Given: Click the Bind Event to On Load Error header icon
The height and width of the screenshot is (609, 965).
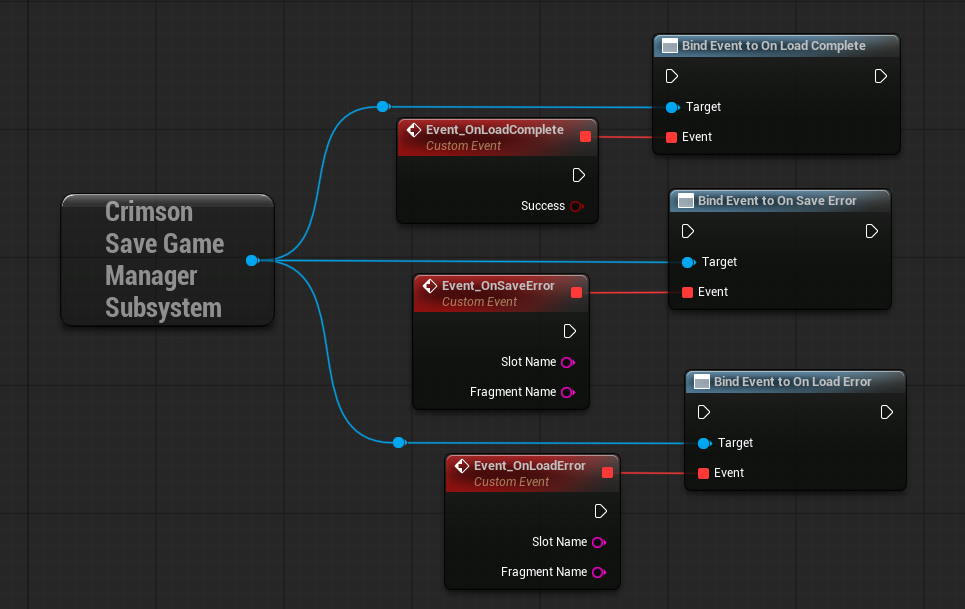Looking at the screenshot, I should tap(702, 381).
